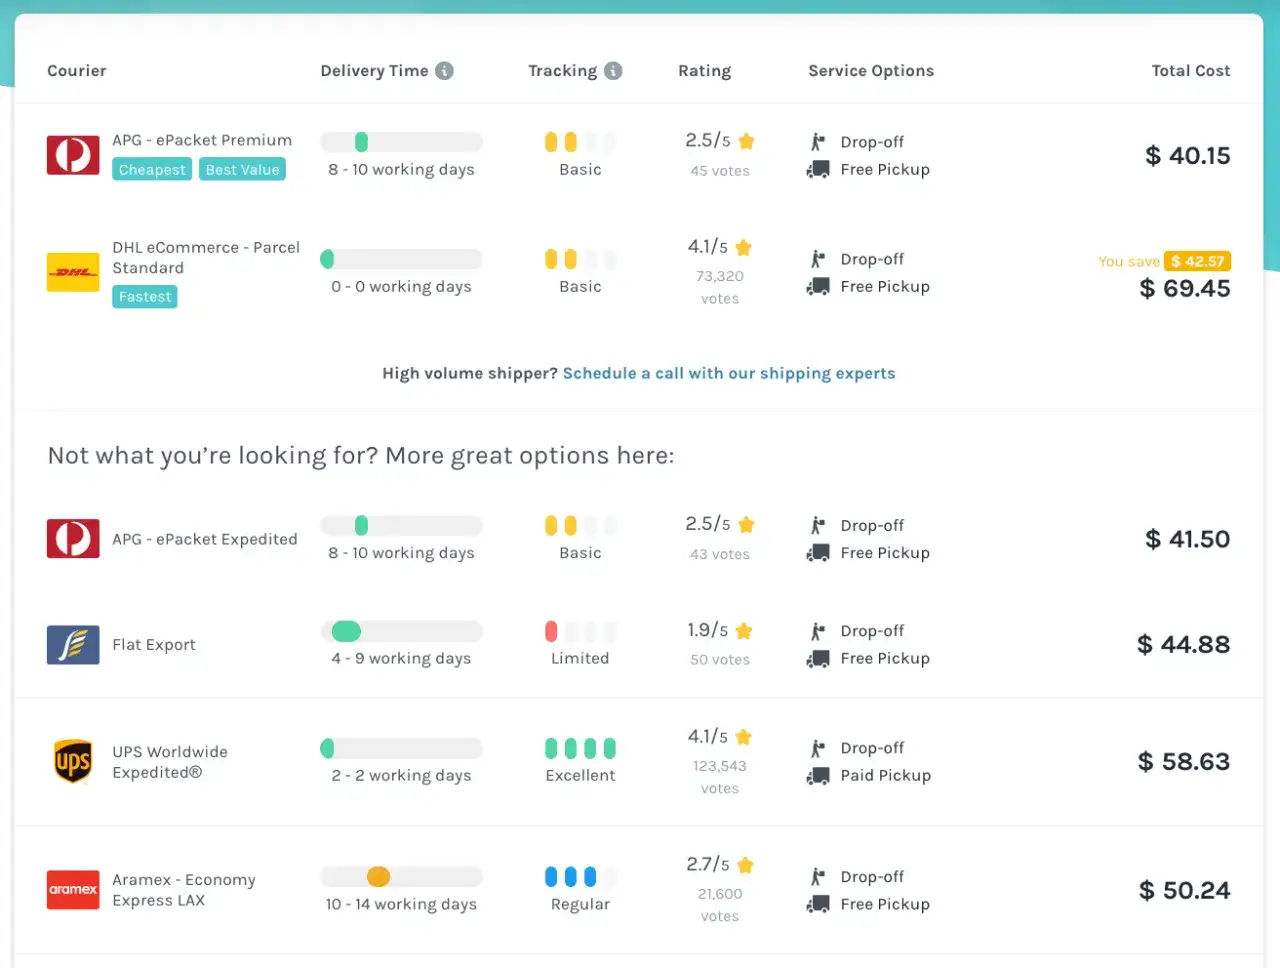Click 'UPS Worldwide Expedited®' courier name
This screenshot has width=1280, height=968.
[x=170, y=762]
